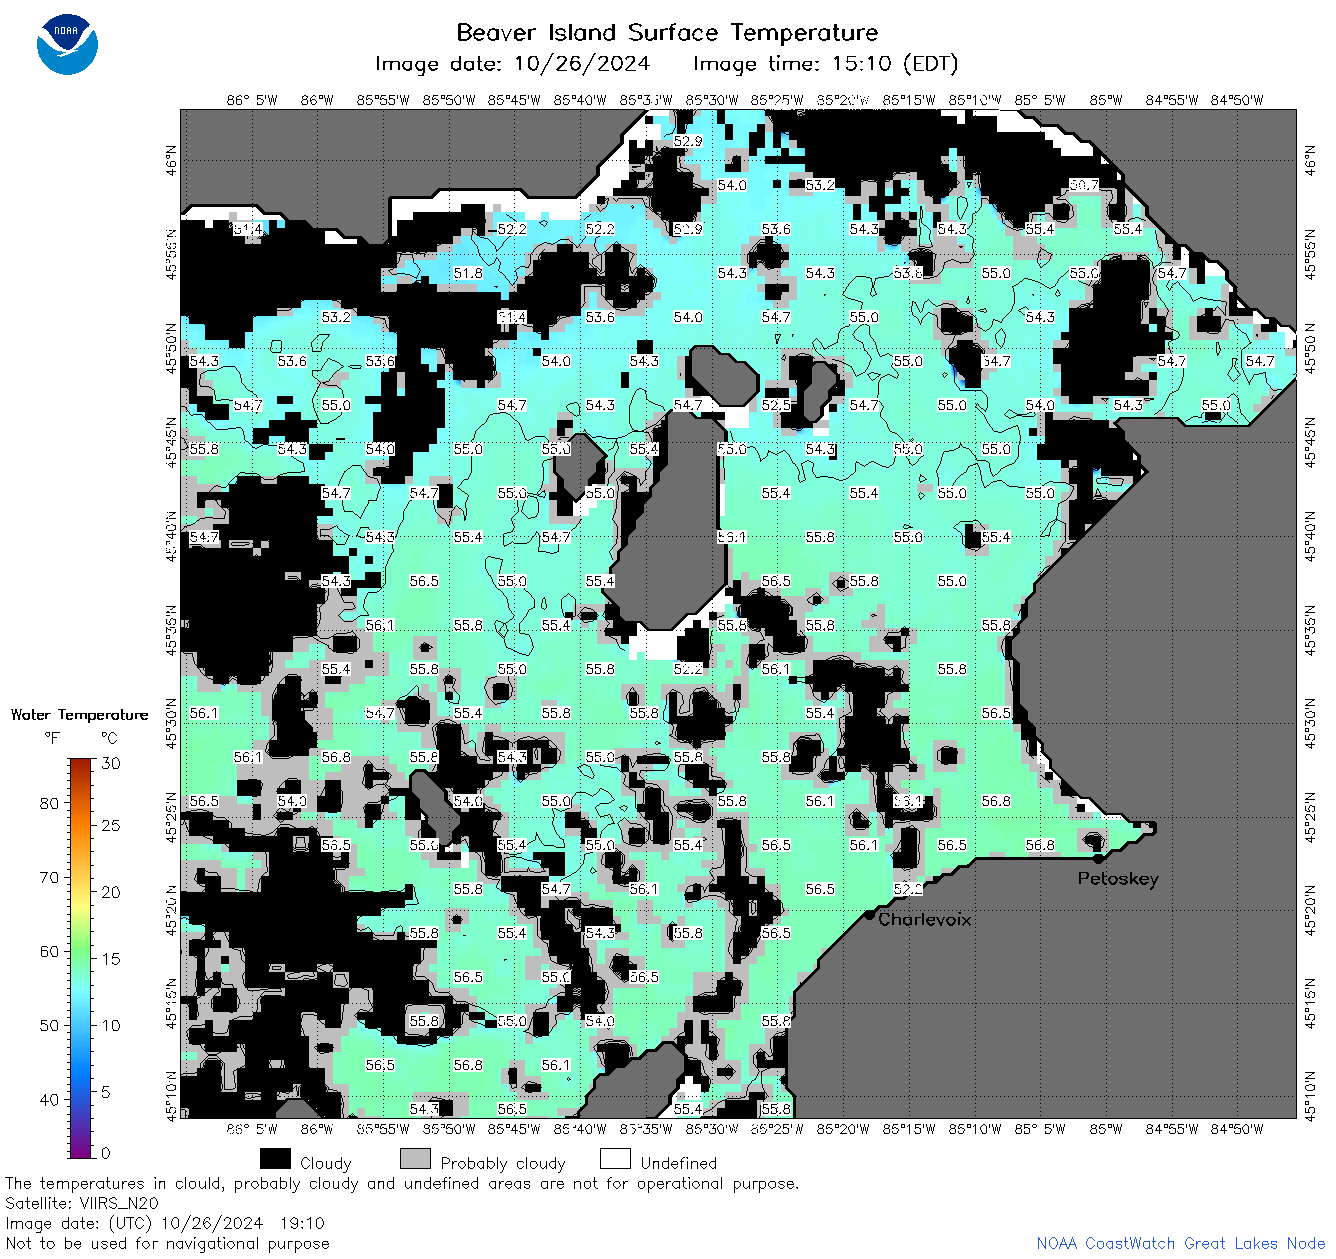Click the 50.7 temperature reading
Viewport: 1336px width, 1259px height.
[x=1084, y=185]
